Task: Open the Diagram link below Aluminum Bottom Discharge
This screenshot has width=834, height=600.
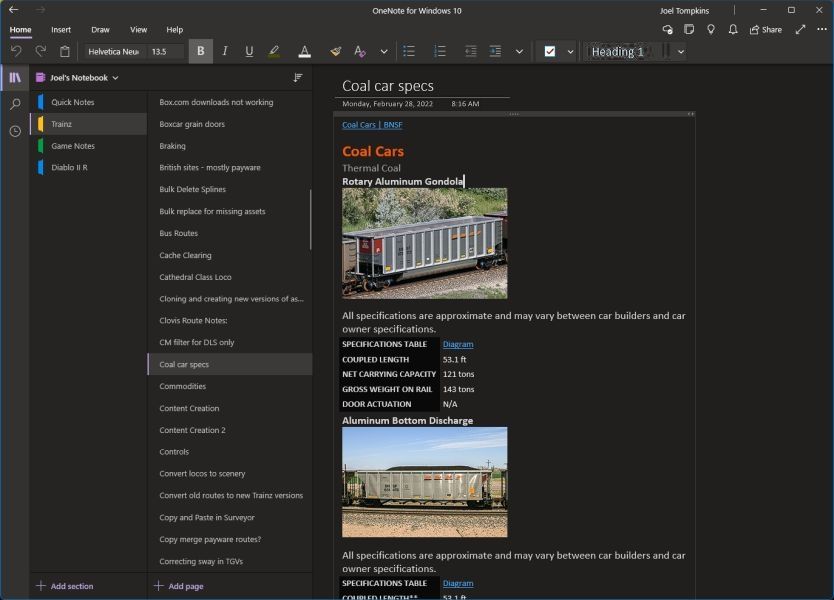Action: 458,584
